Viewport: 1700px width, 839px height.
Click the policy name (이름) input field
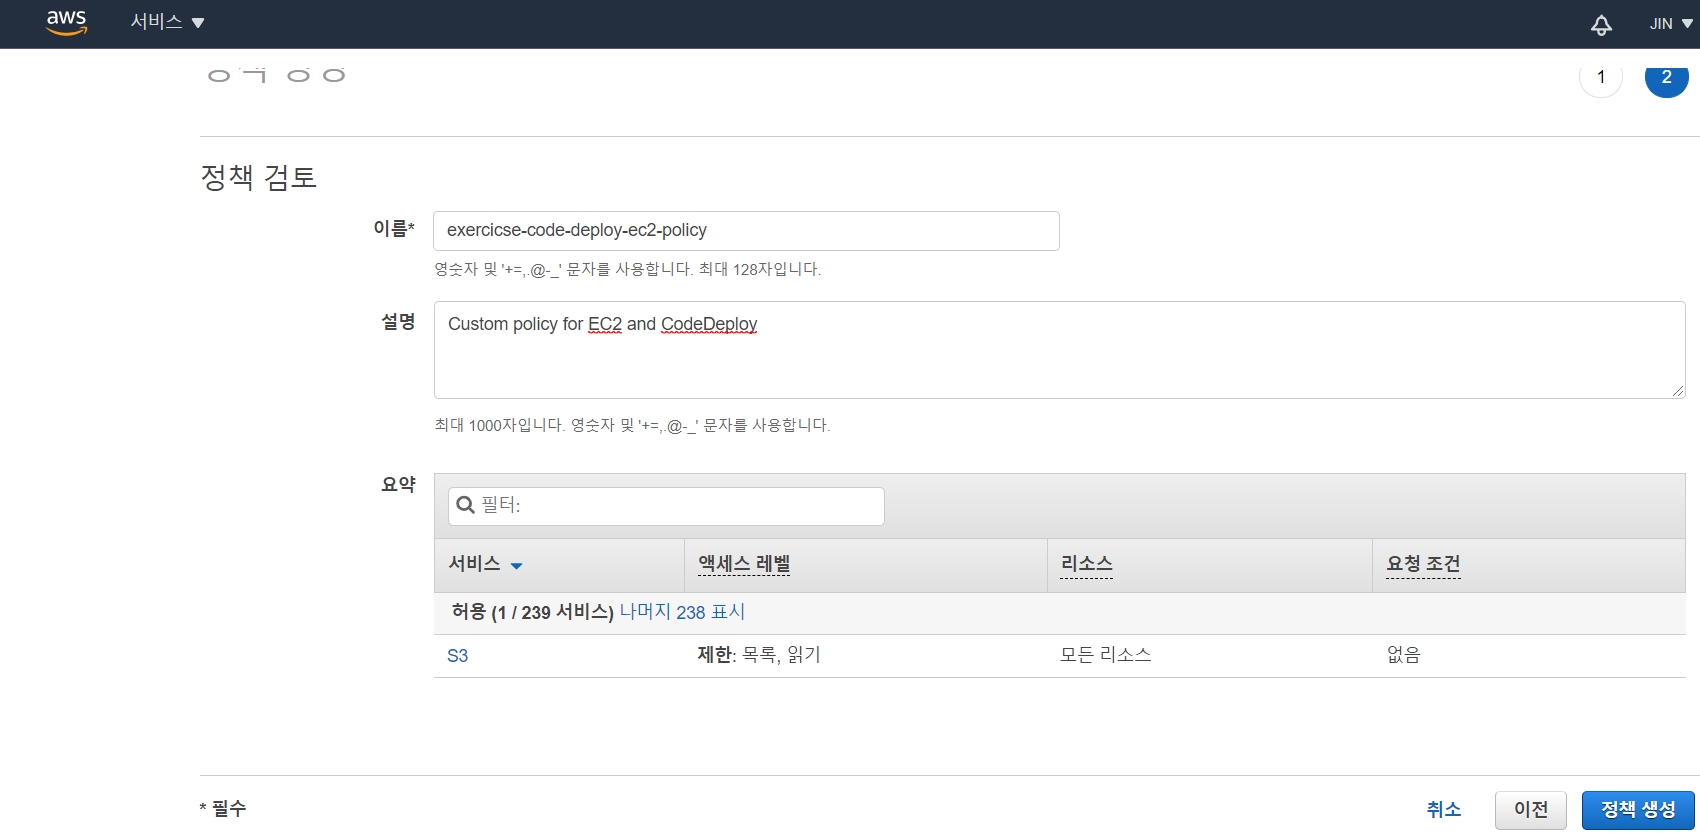coord(745,231)
